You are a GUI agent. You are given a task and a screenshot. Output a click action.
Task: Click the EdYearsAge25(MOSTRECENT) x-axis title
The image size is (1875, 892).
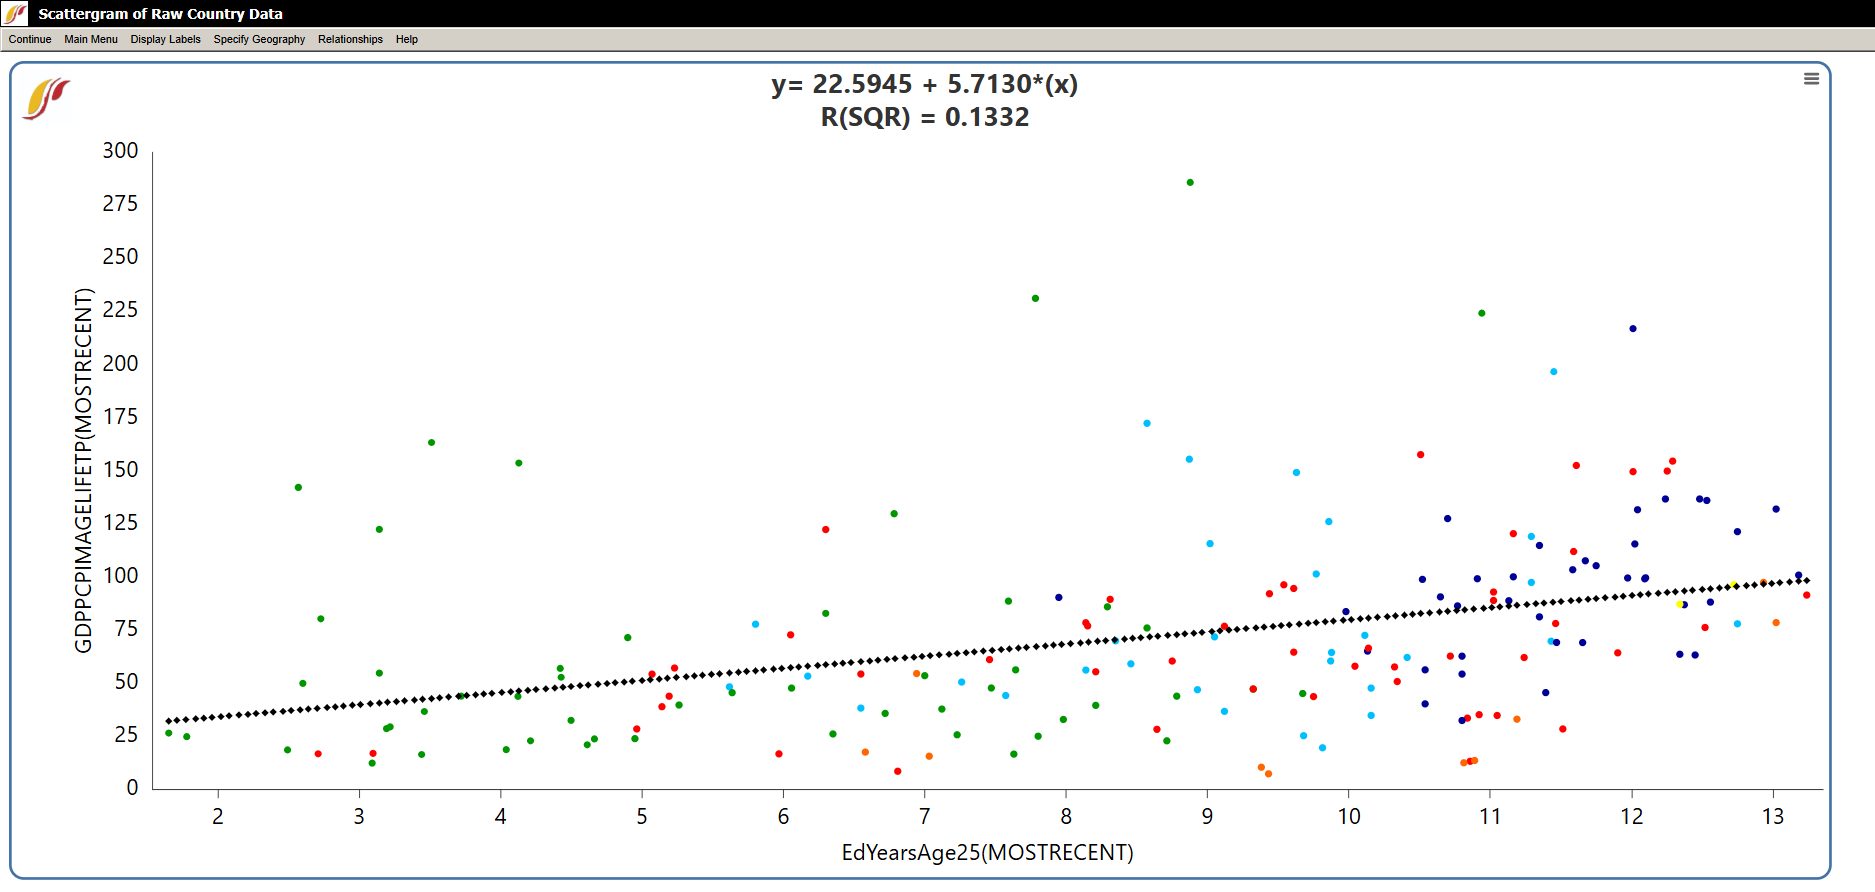(987, 852)
